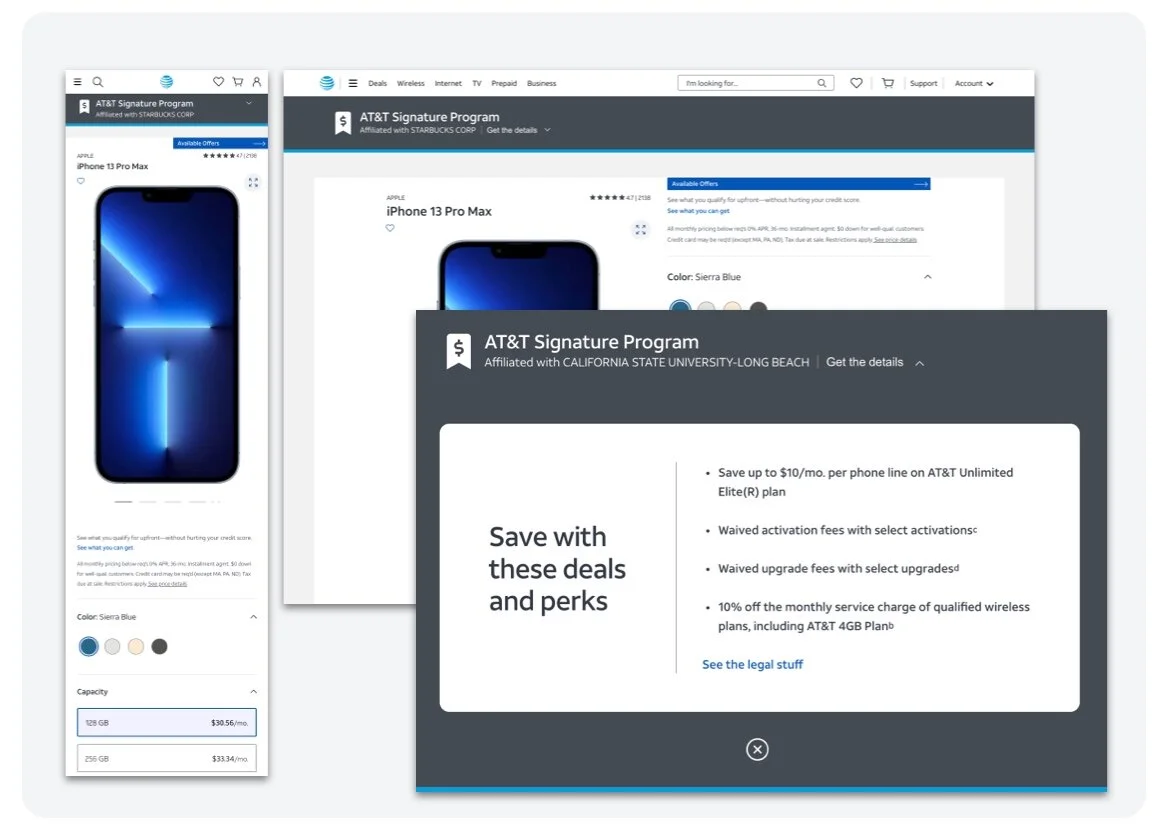Viewport: 1164px width, 836px height.
Task: Click arrow on desktop Available Offers bar
Action: pyautogui.click(x=921, y=183)
